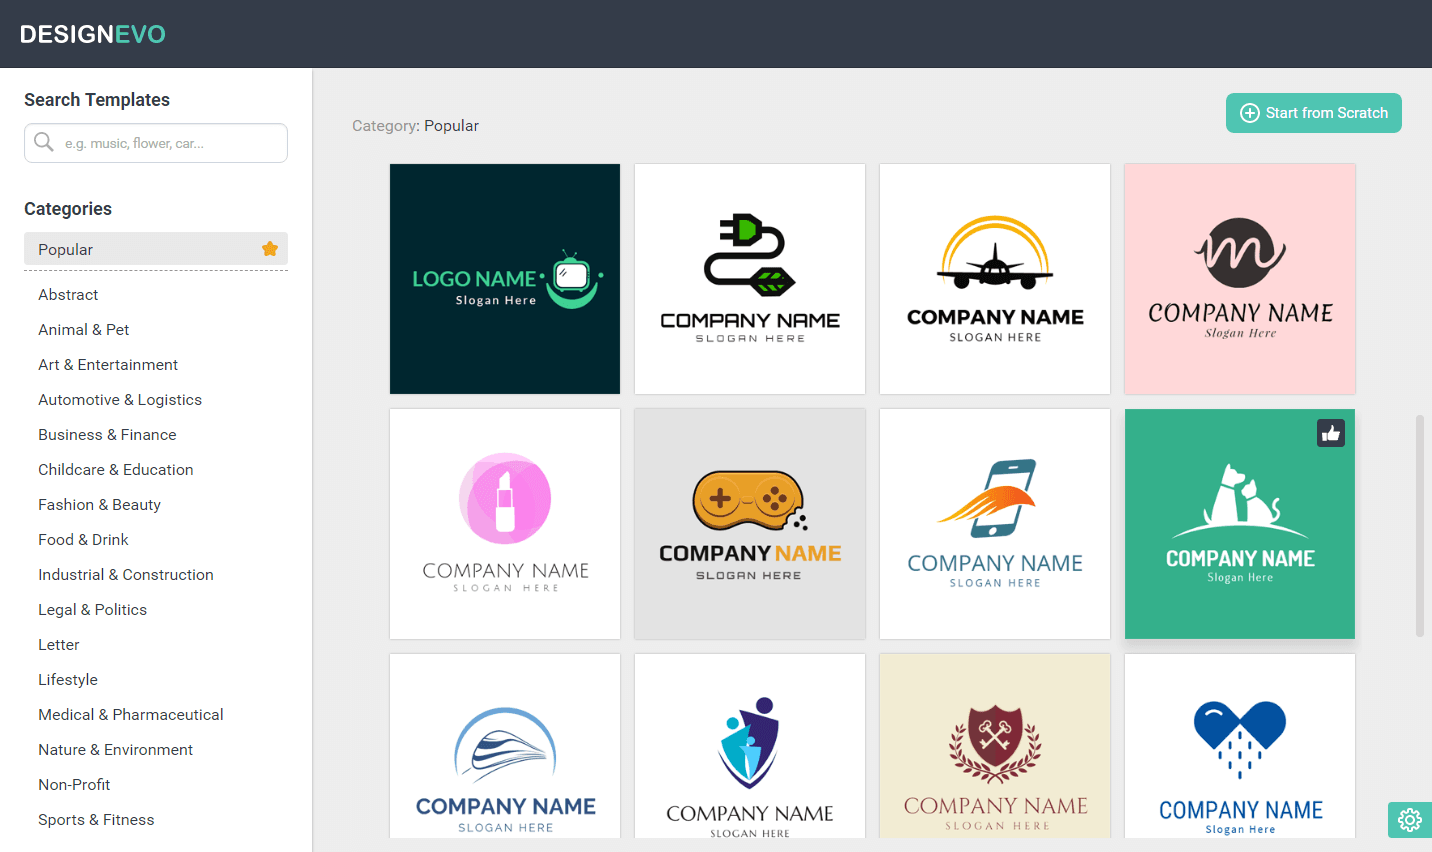The height and width of the screenshot is (852, 1432).
Task: Select the Sports & Fitness category
Action: point(96,819)
